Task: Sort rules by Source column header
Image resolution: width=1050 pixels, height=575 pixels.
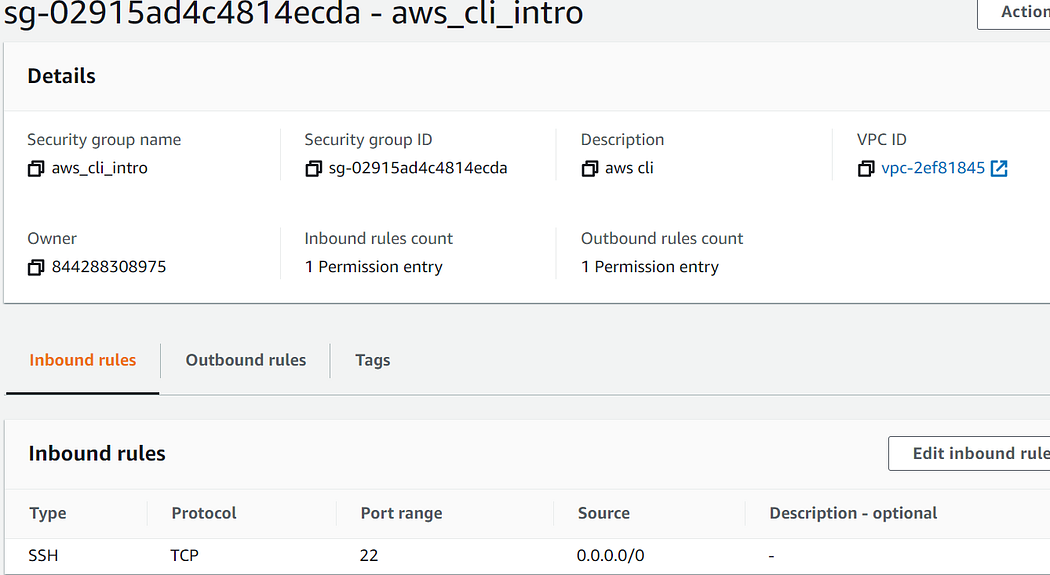Action: click(604, 513)
